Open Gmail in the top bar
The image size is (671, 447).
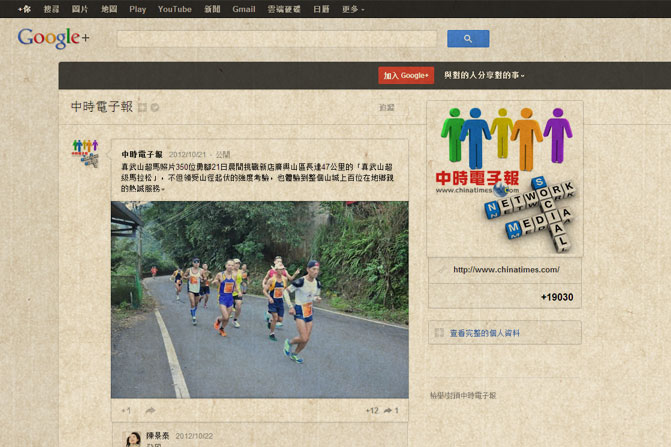click(x=244, y=9)
